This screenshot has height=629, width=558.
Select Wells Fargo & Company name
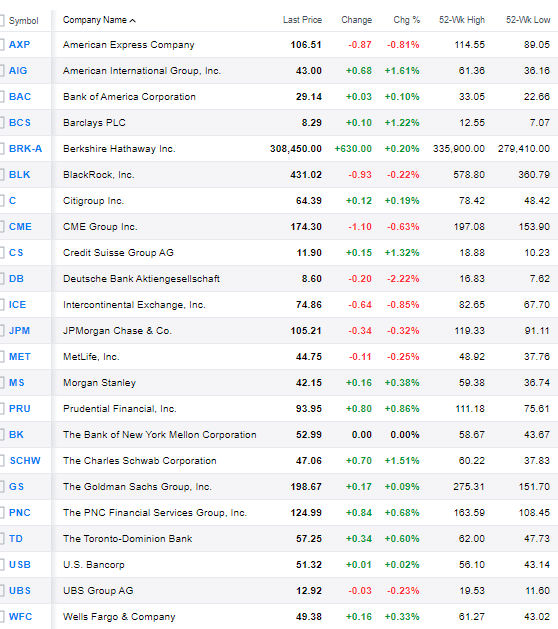click(119, 617)
